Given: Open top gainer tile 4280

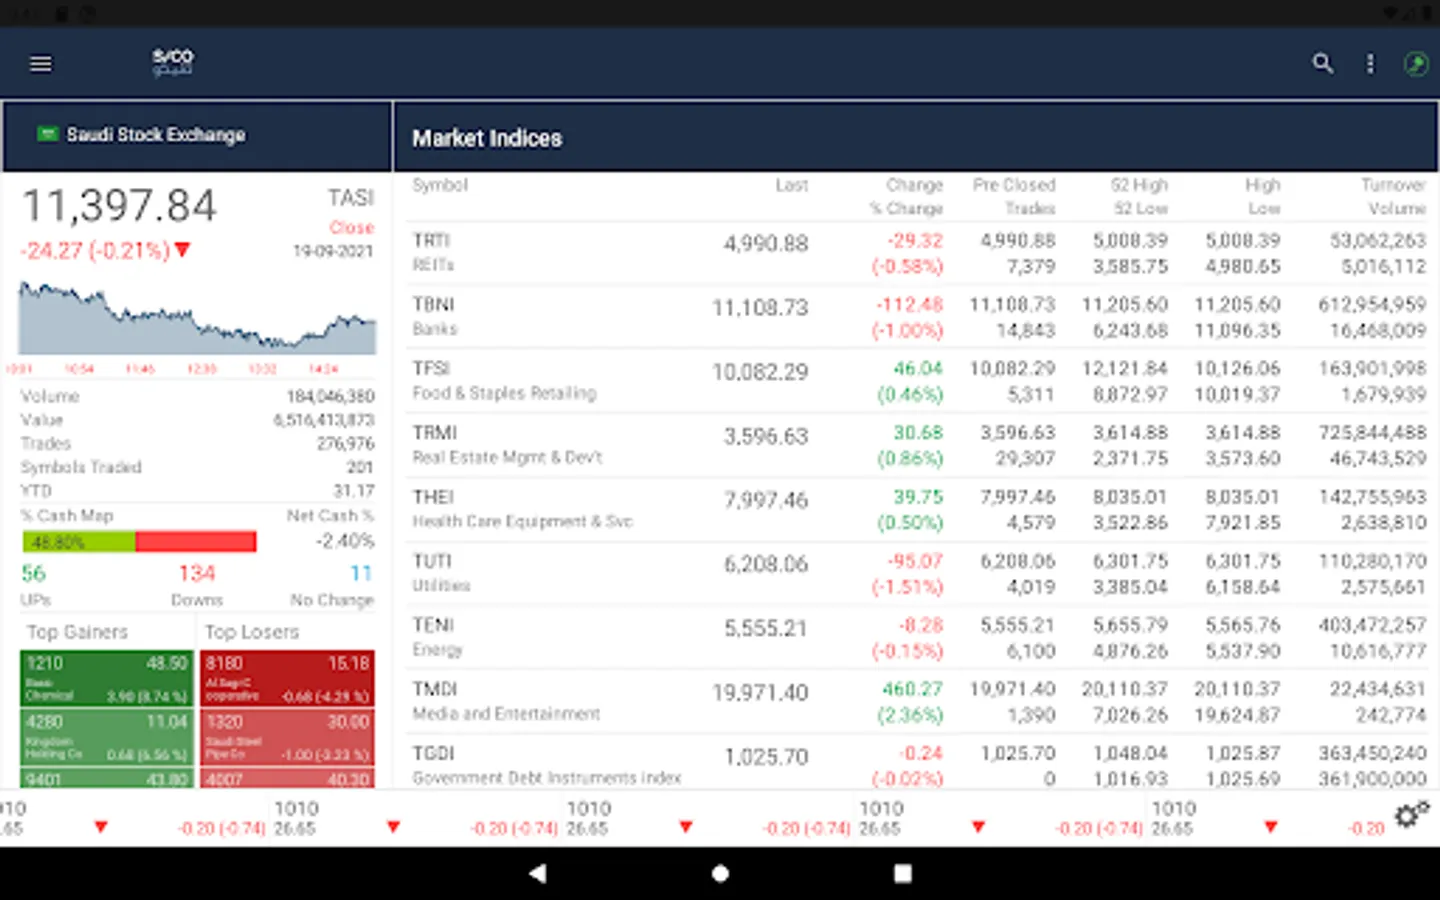Looking at the screenshot, I should (x=107, y=737).
